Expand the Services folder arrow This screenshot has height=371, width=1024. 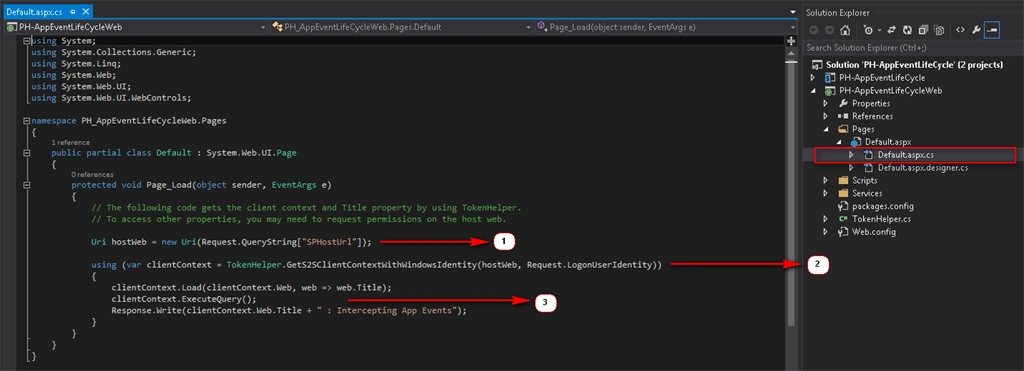[826, 193]
